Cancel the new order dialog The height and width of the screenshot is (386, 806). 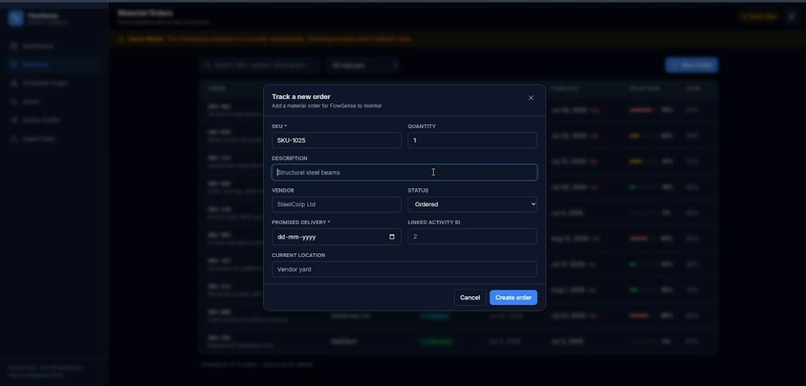(x=470, y=298)
